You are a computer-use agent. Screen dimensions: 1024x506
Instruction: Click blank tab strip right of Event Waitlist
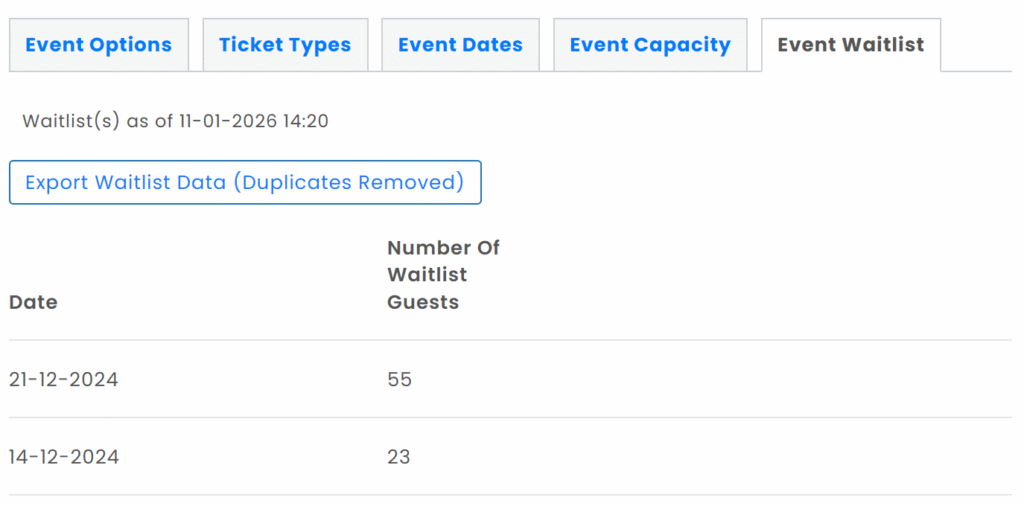pos(978,45)
